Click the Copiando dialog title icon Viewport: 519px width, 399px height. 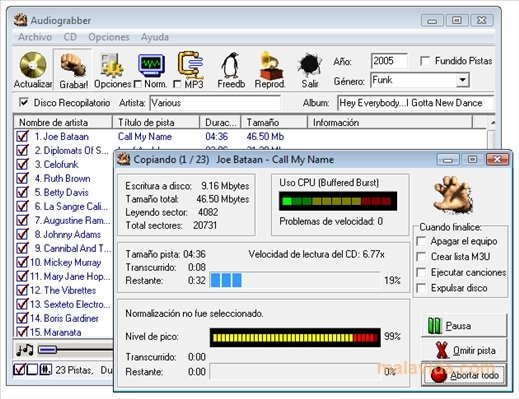click(x=123, y=159)
